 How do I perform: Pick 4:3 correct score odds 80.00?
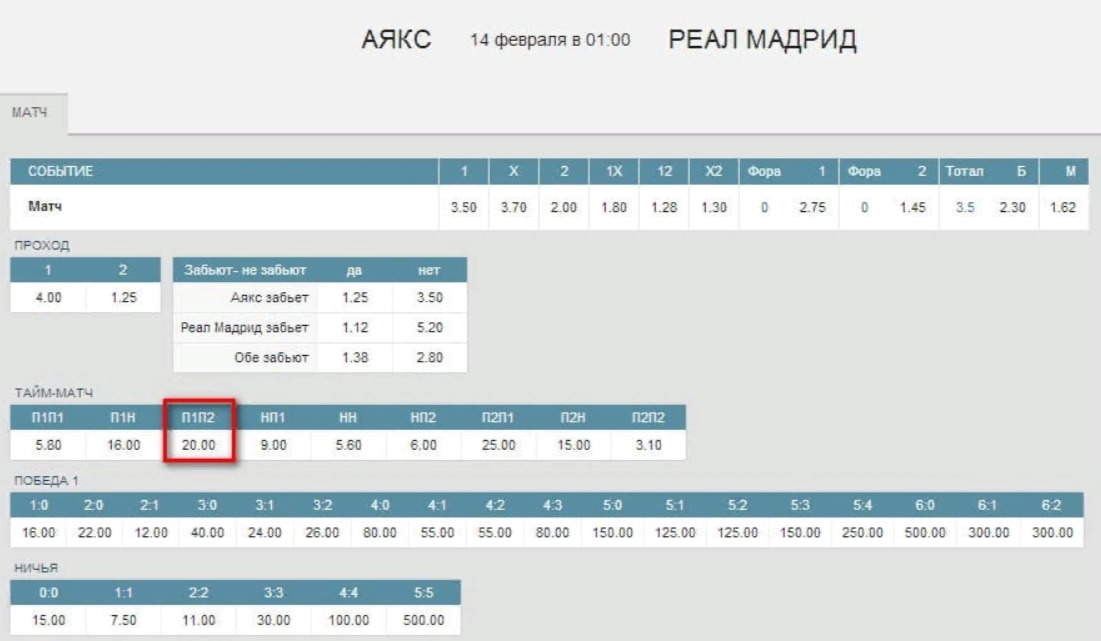pos(553,533)
